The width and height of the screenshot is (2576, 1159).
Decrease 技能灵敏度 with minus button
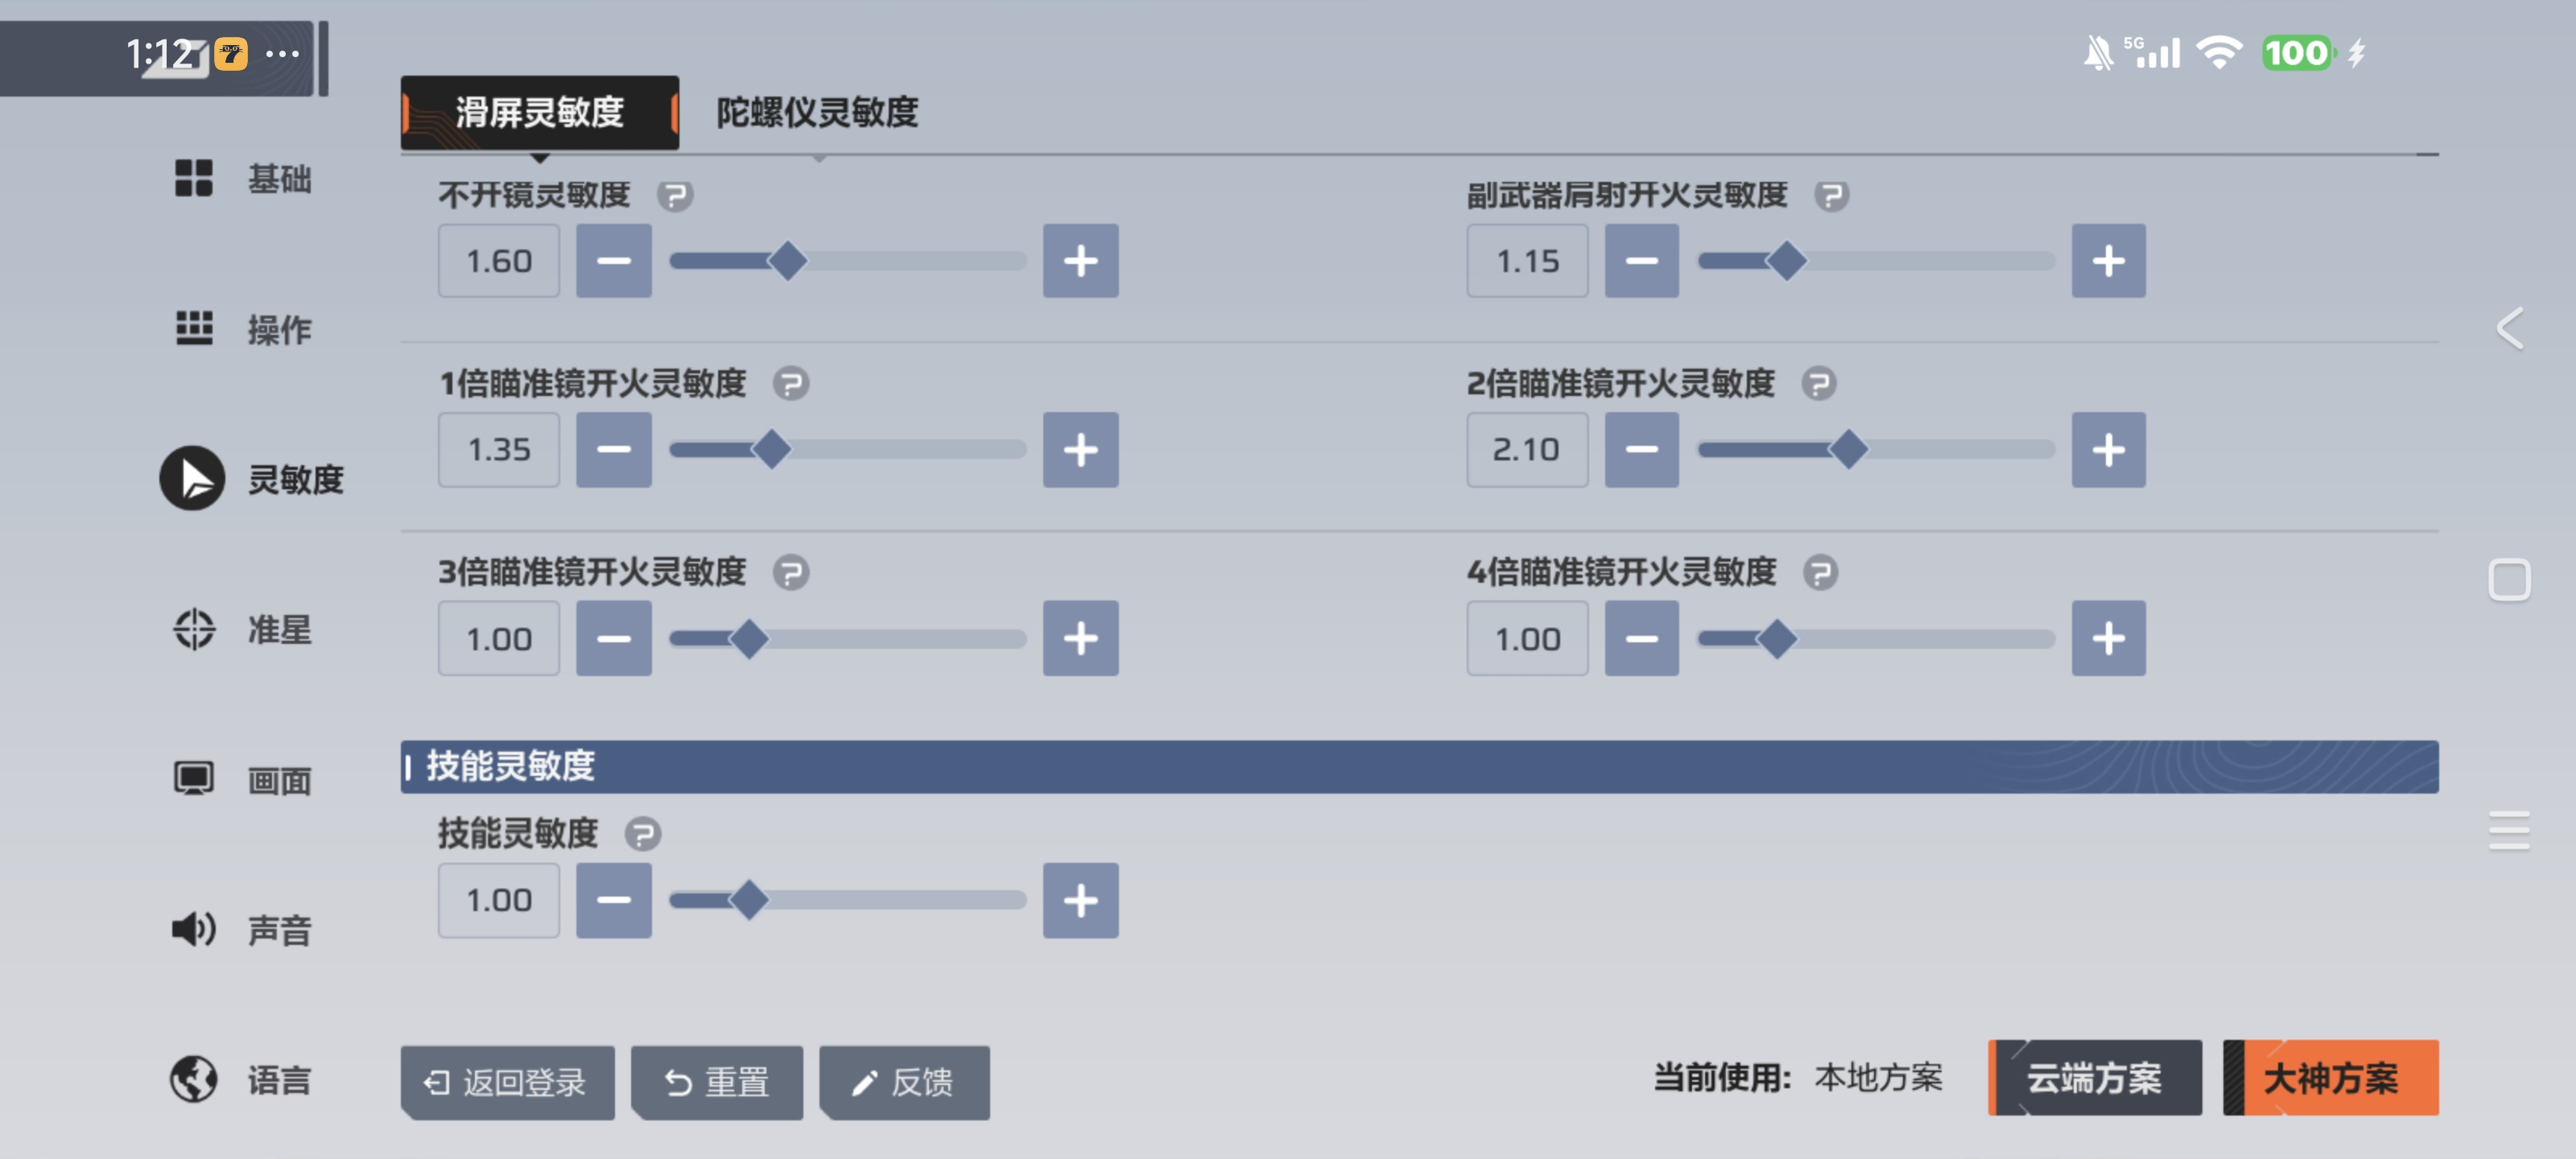click(613, 900)
